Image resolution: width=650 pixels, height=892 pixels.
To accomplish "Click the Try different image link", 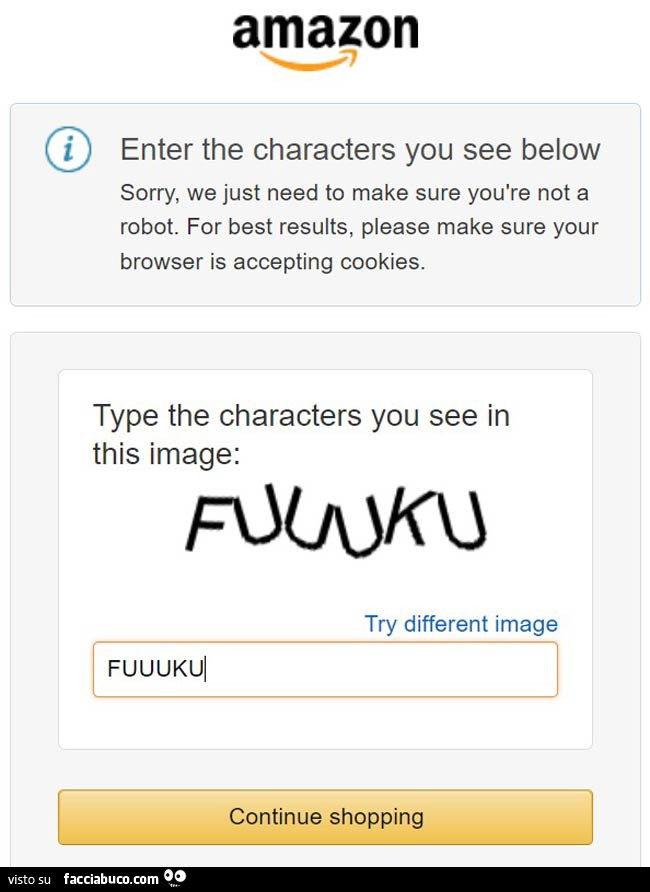I will click(x=461, y=624).
